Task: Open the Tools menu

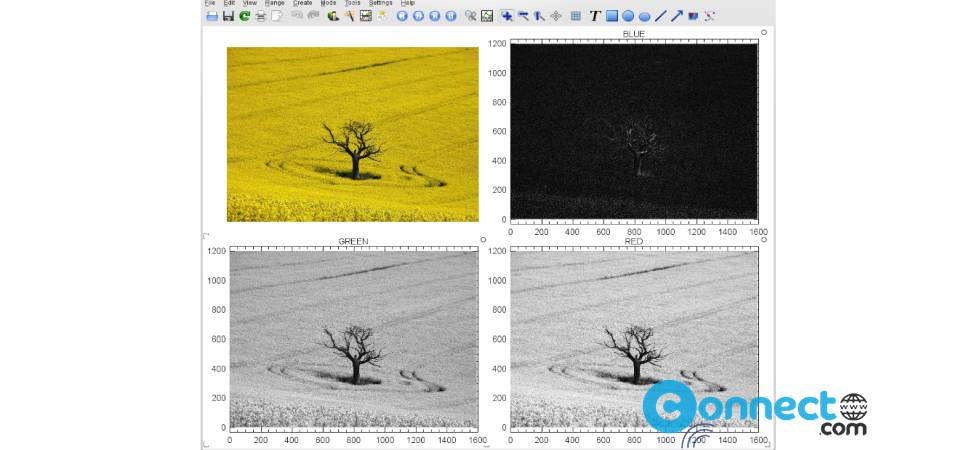Action: click(352, 3)
